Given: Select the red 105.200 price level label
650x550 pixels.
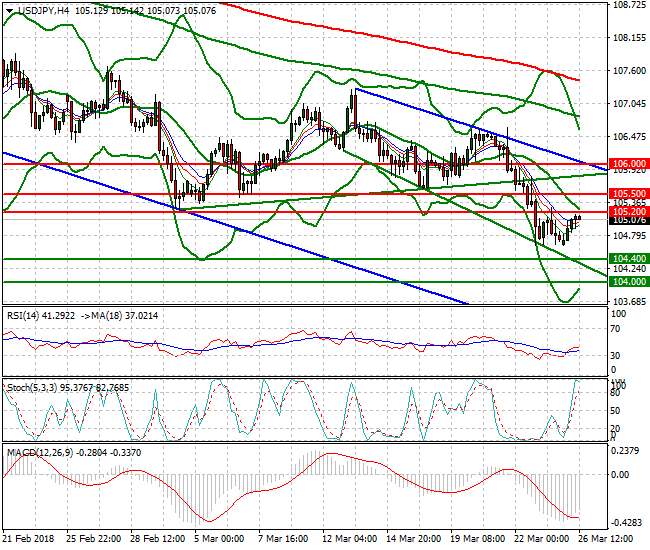Looking at the screenshot, I should click(x=629, y=212).
